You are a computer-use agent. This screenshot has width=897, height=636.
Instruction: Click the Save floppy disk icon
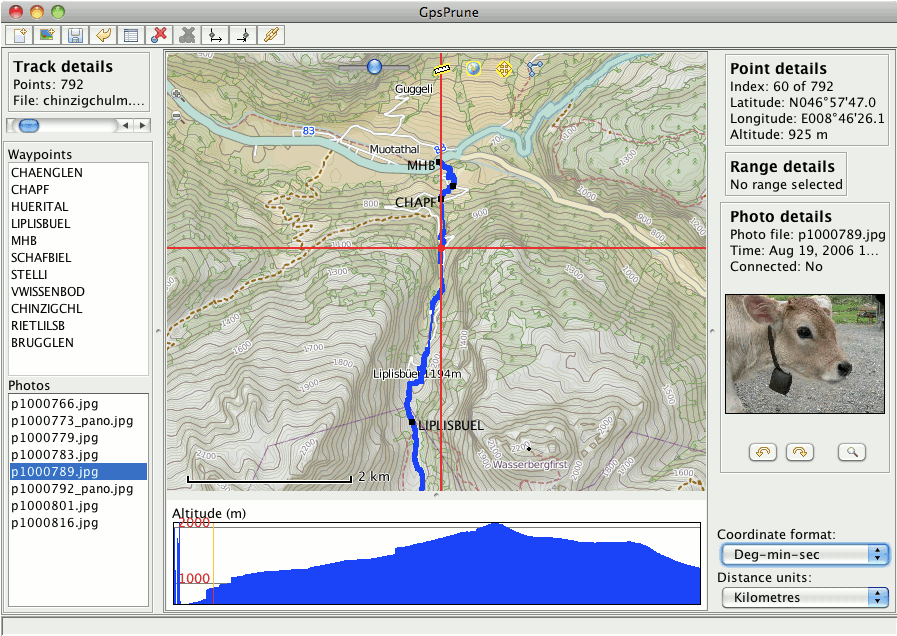[x=74, y=35]
